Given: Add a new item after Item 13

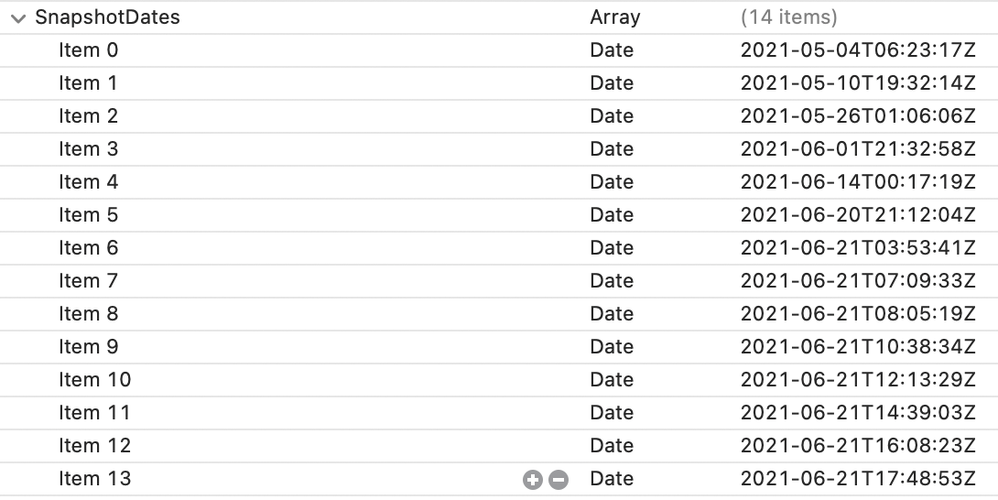Looking at the screenshot, I should pyautogui.click(x=533, y=480).
